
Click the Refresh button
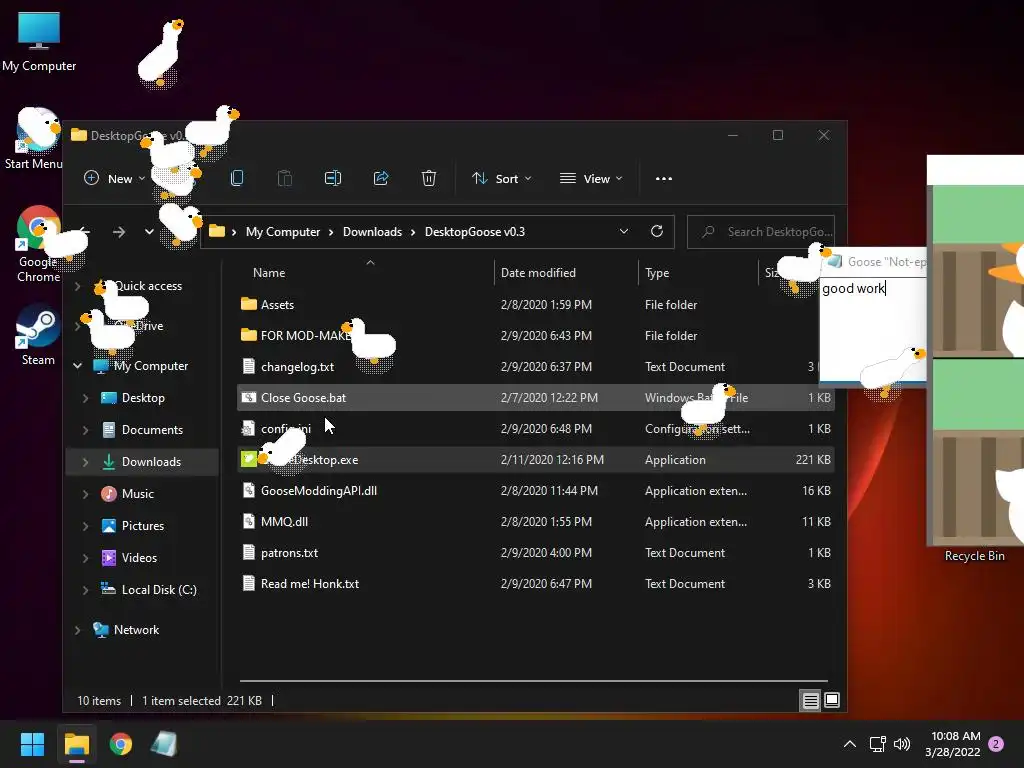click(x=657, y=231)
